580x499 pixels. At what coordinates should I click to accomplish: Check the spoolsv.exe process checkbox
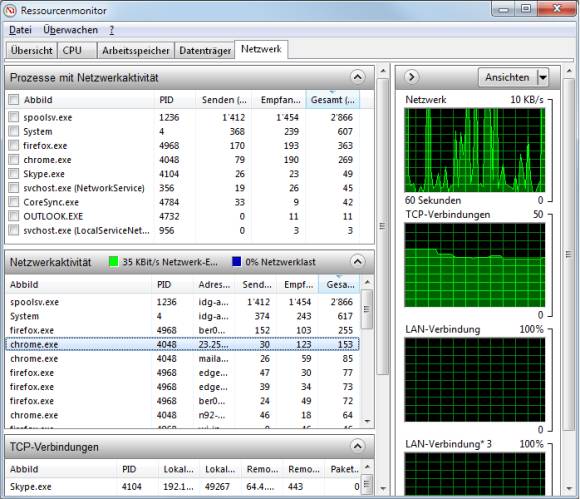[14, 117]
